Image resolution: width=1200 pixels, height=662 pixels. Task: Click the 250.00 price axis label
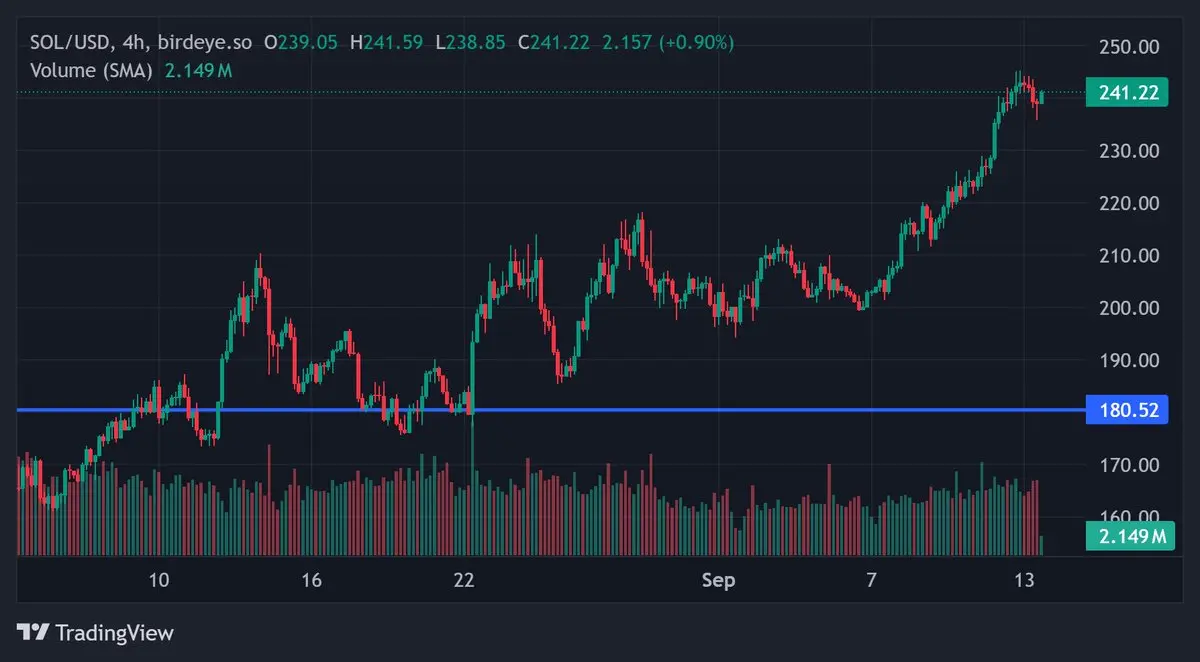coord(1128,47)
